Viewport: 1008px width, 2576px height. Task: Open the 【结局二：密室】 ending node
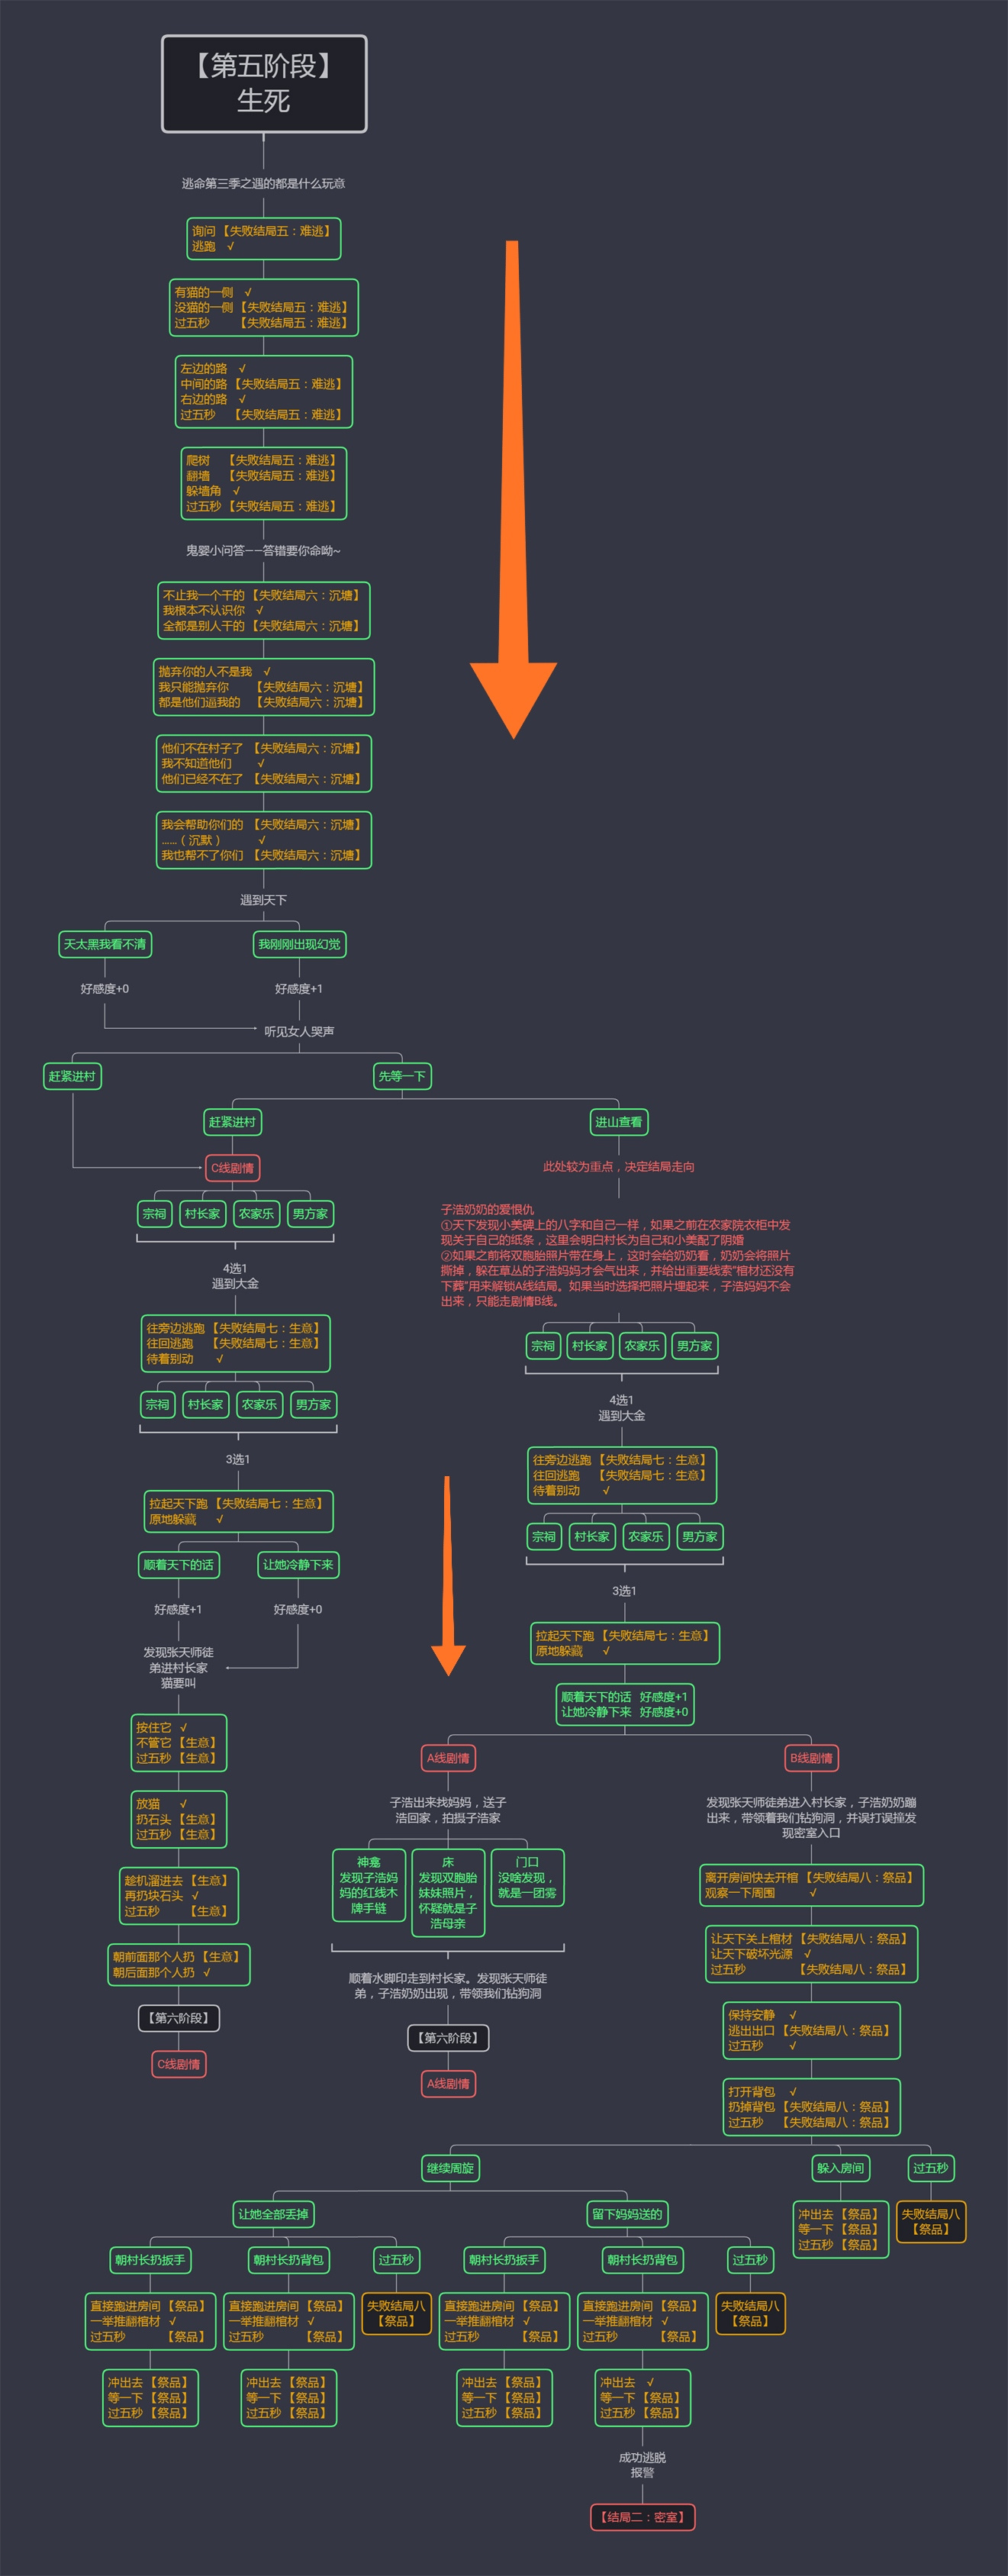click(642, 2517)
